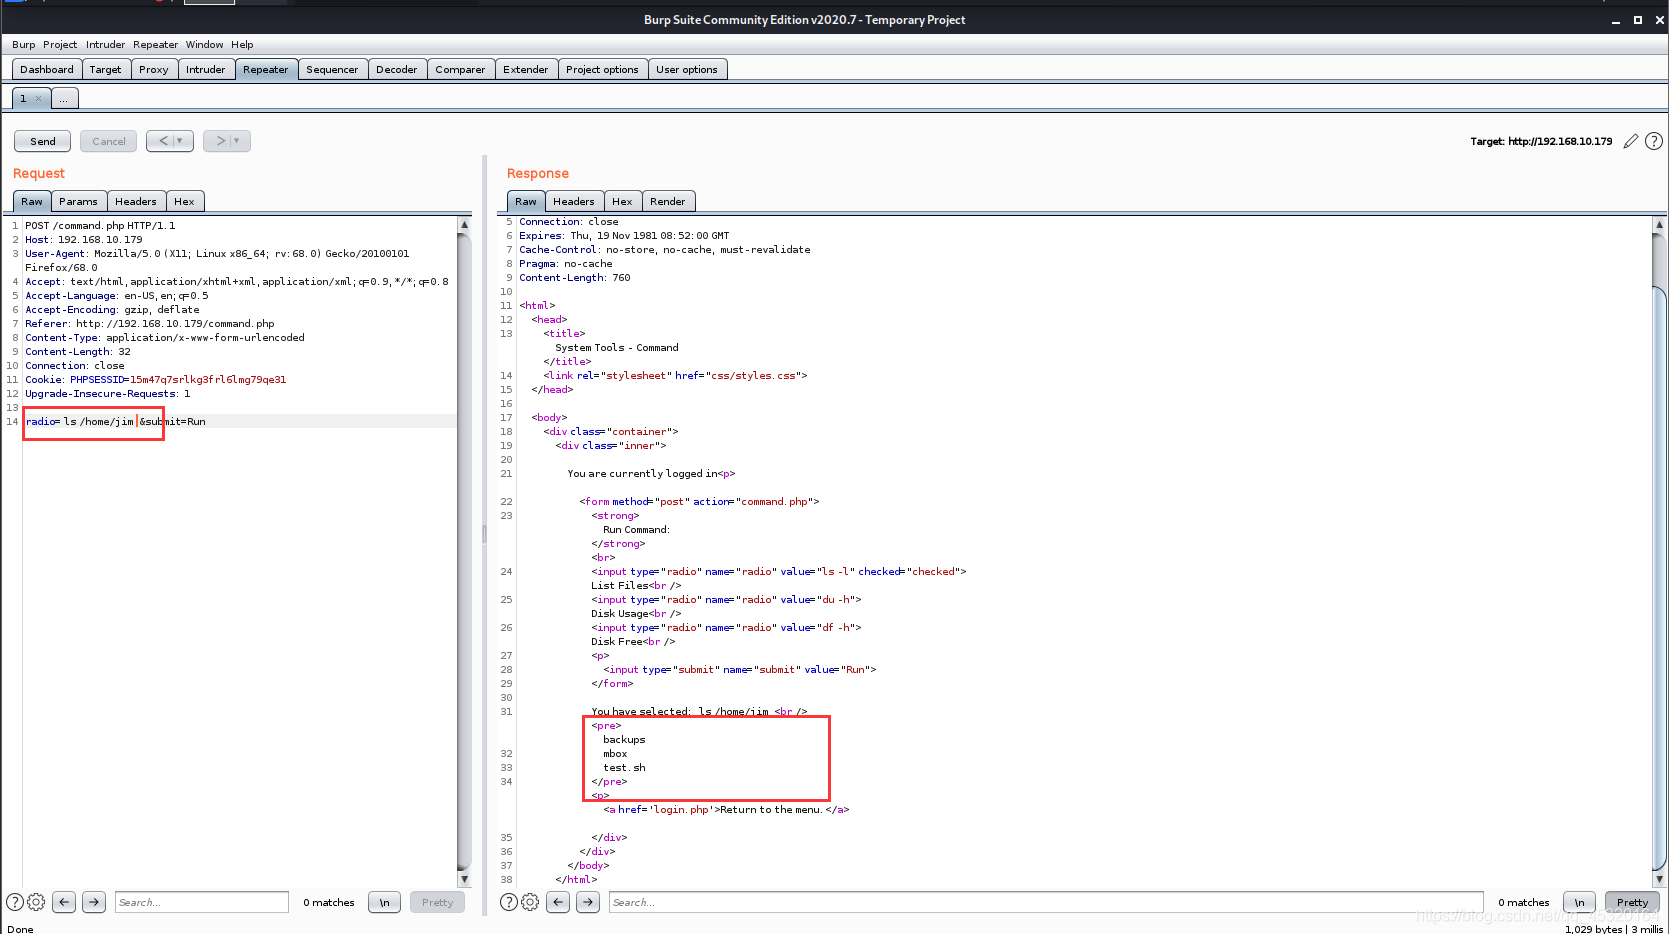Open response search help question-mark icon
The height and width of the screenshot is (934, 1669).
click(509, 902)
